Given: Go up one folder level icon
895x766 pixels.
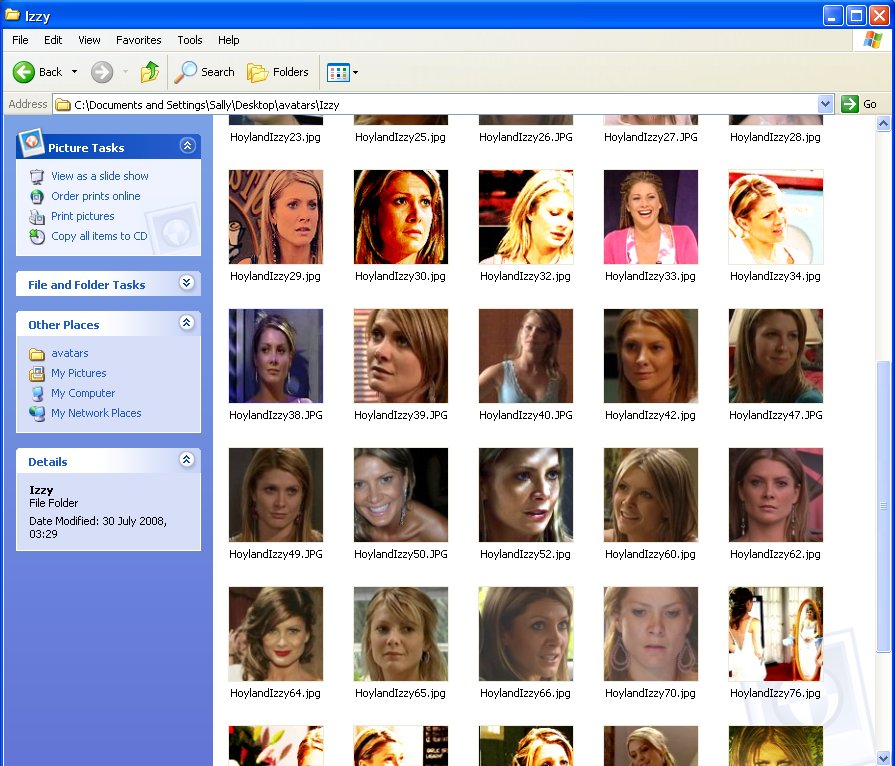Looking at the screenshot, I should (x=150, y=72).
